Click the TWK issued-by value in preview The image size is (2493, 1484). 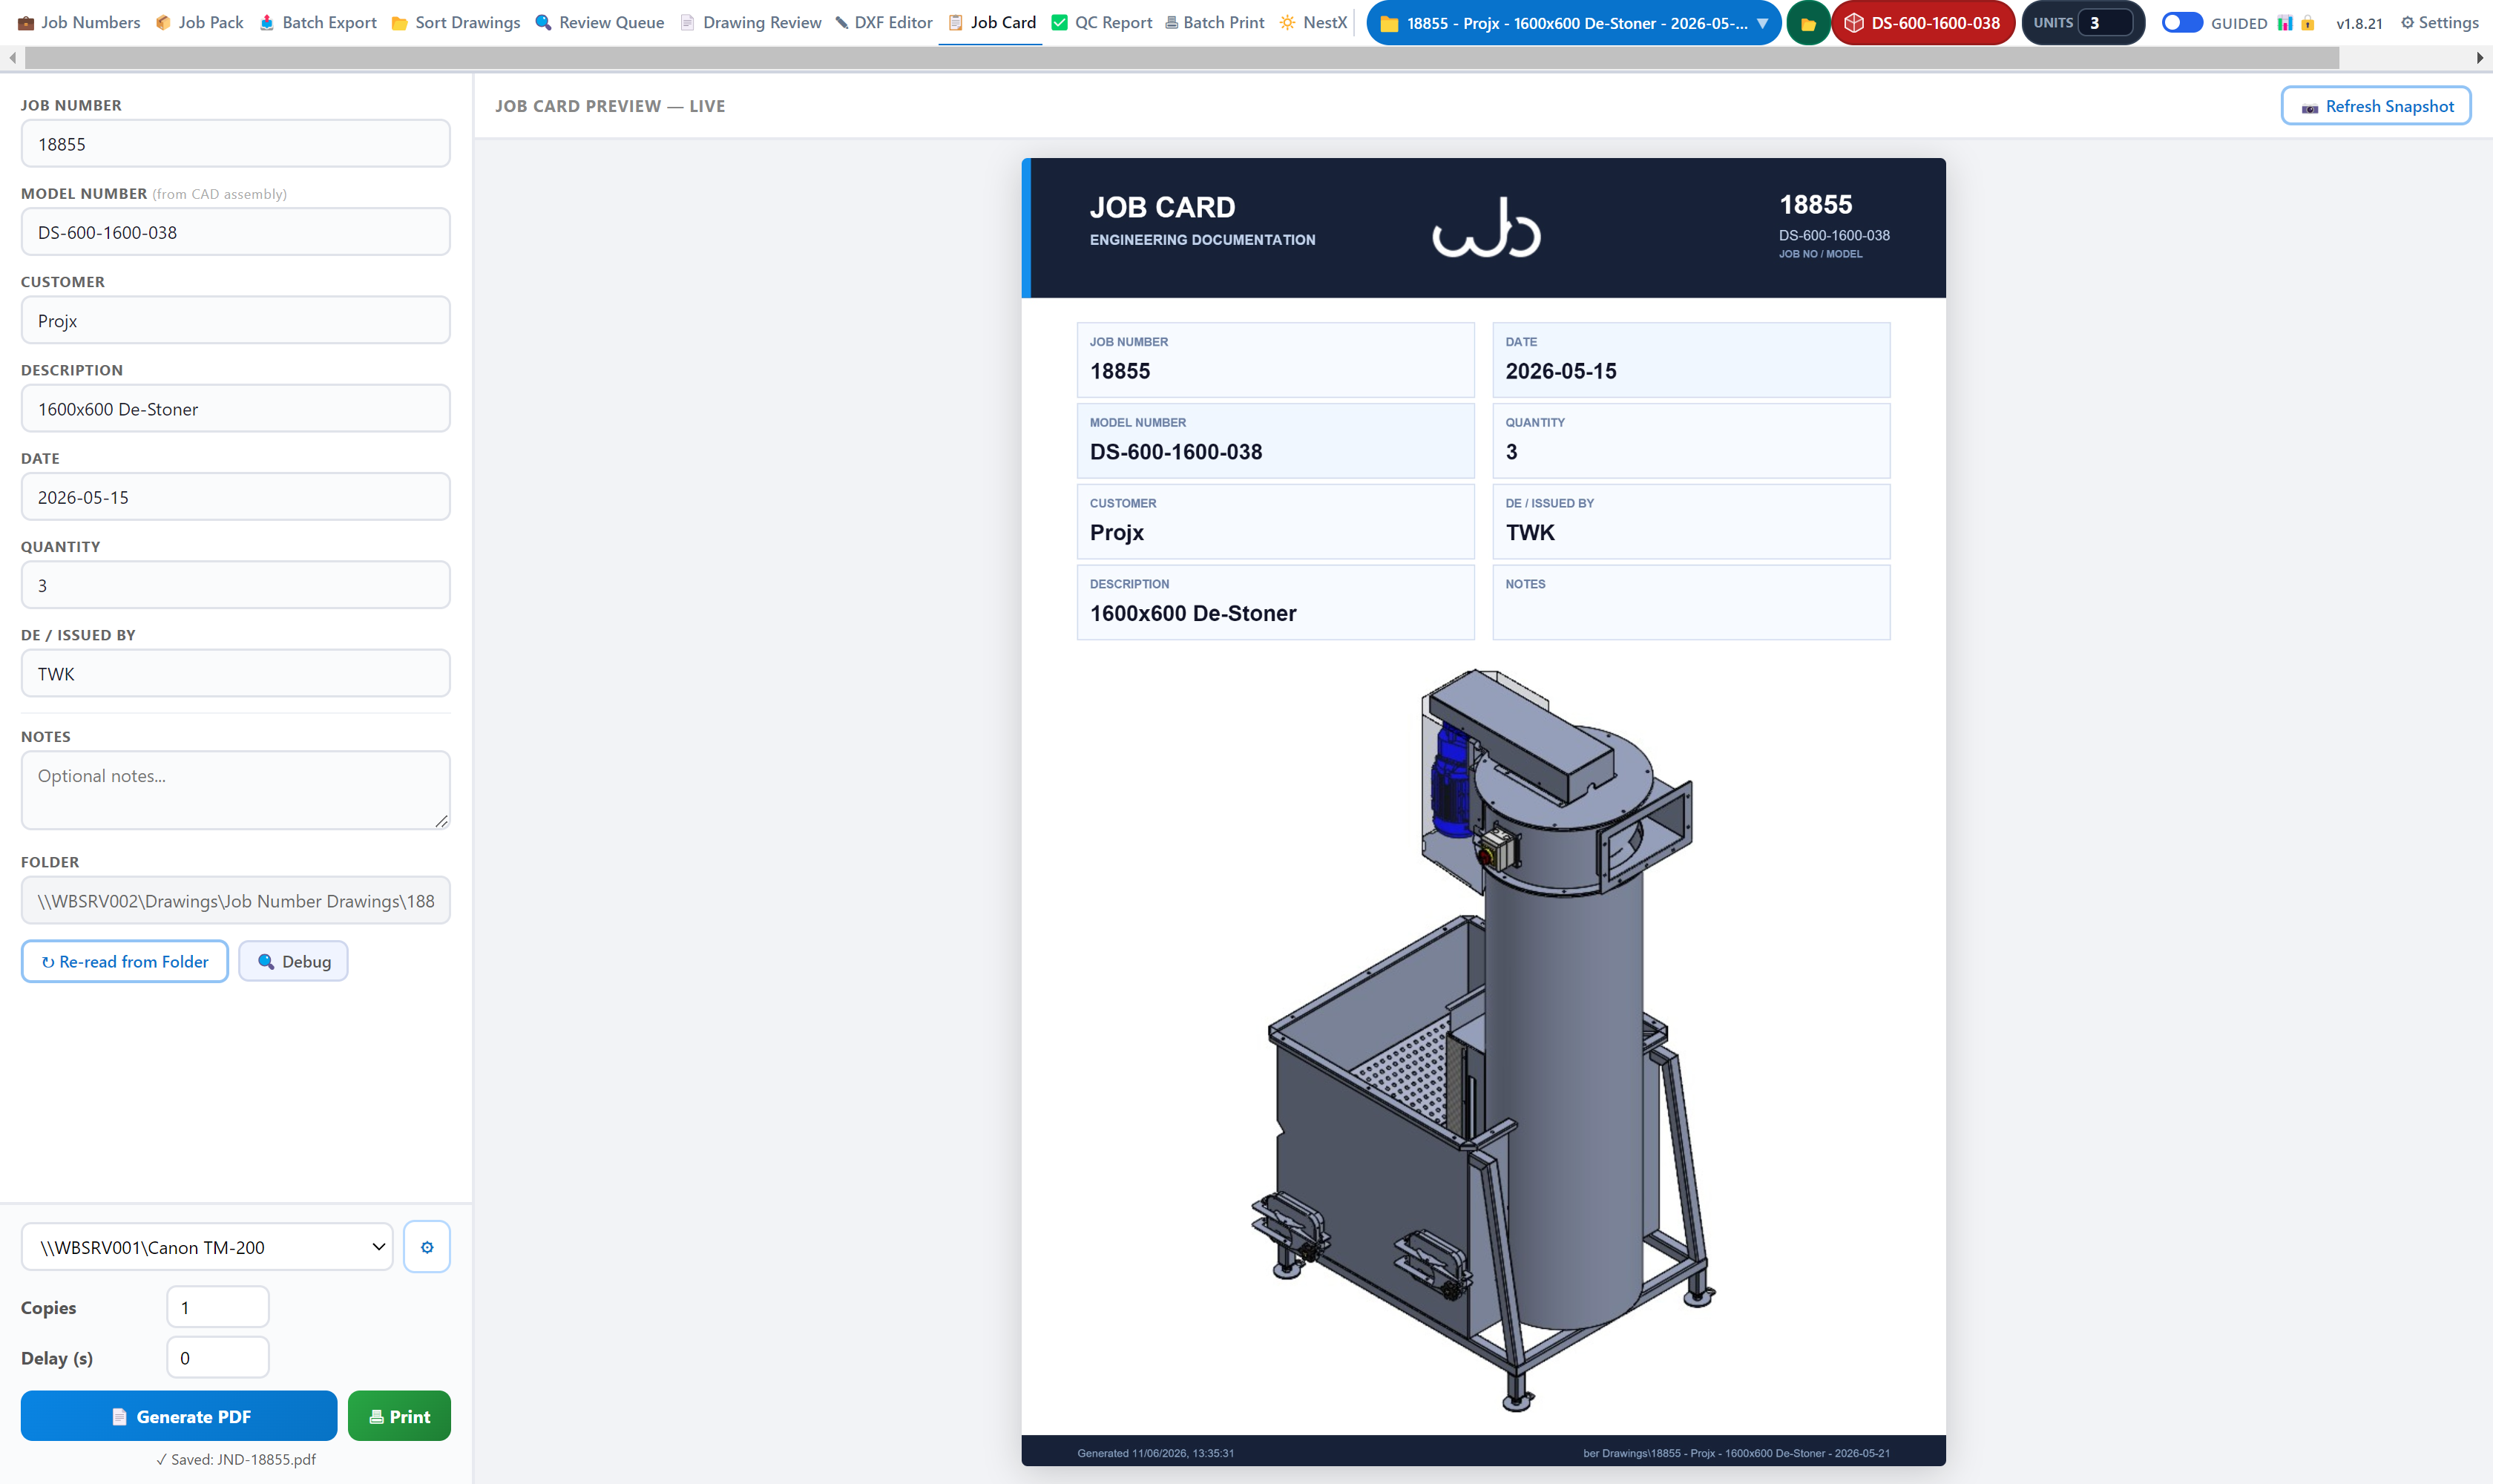coord(1530,532)
